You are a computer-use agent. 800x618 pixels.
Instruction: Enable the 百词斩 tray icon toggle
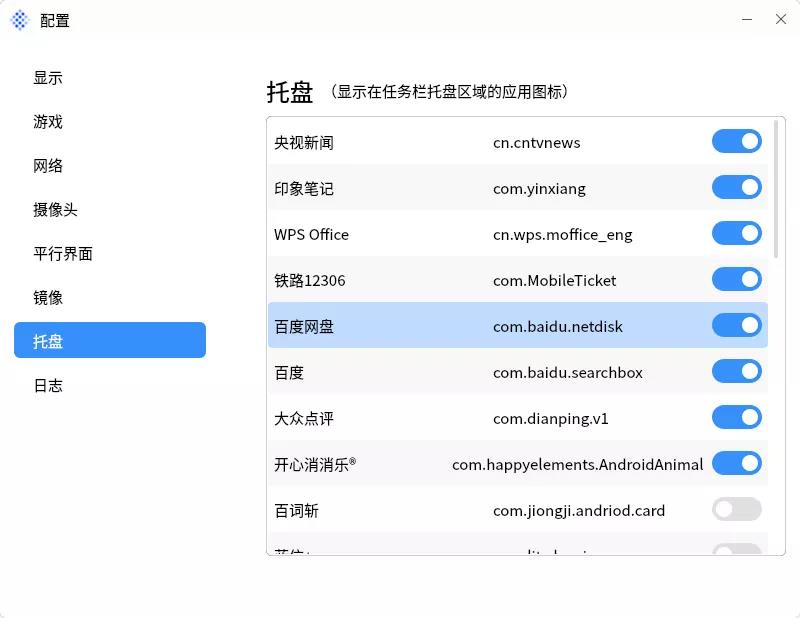[737, 509]
